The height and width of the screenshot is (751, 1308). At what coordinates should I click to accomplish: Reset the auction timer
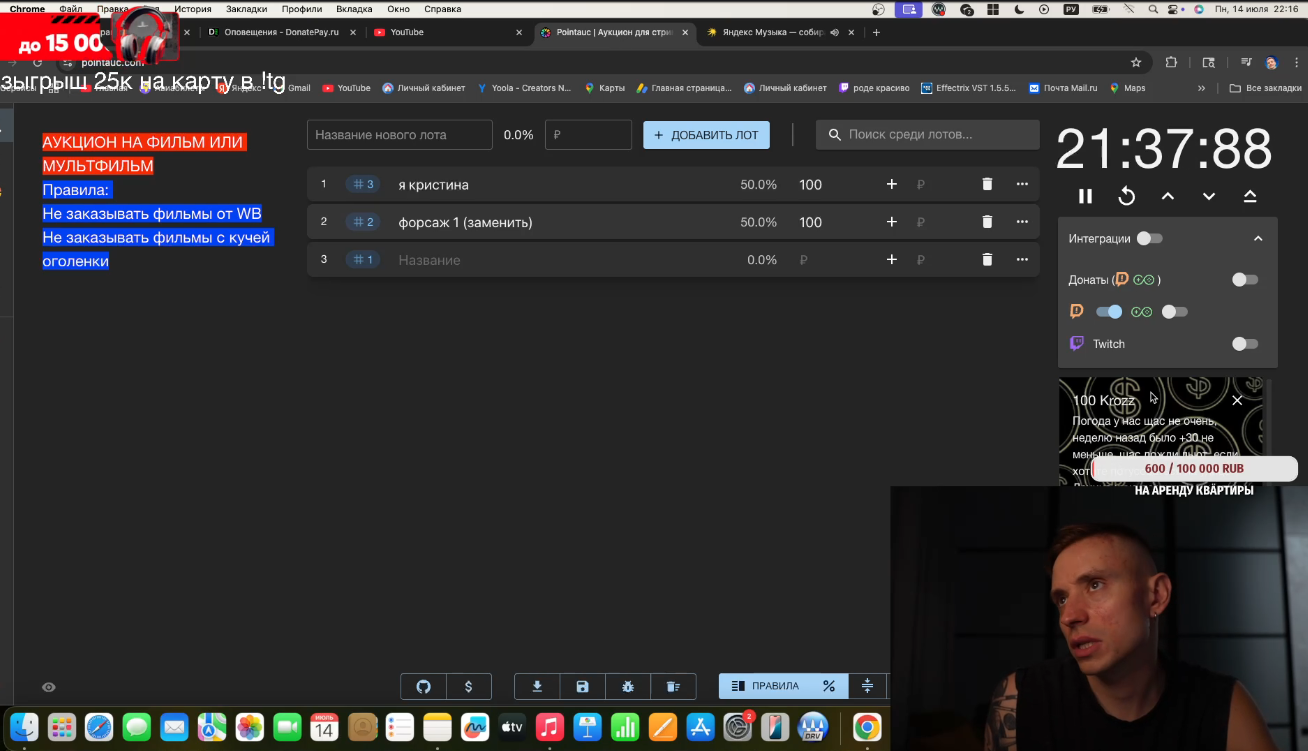pyautogui.click(x=1126, y=196)
